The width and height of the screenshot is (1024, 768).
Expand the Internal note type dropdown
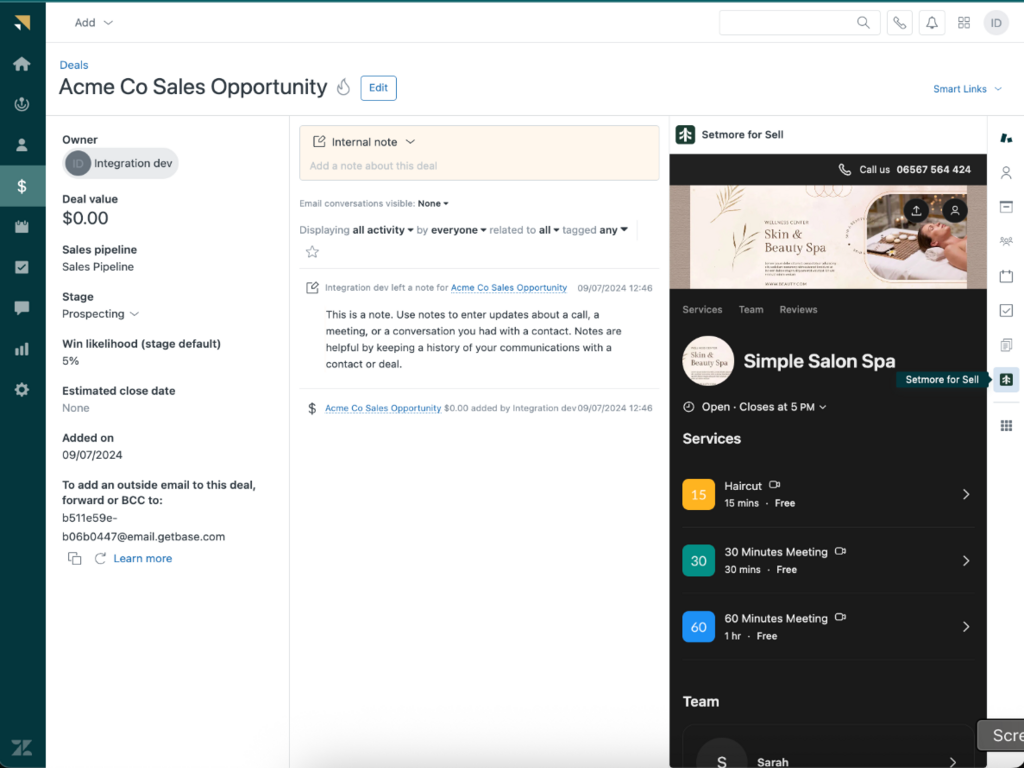364,142
